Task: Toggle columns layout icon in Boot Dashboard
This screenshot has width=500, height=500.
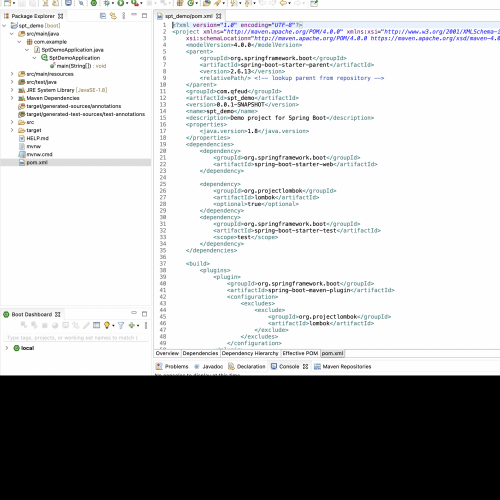Action: (x=96, y=325)
